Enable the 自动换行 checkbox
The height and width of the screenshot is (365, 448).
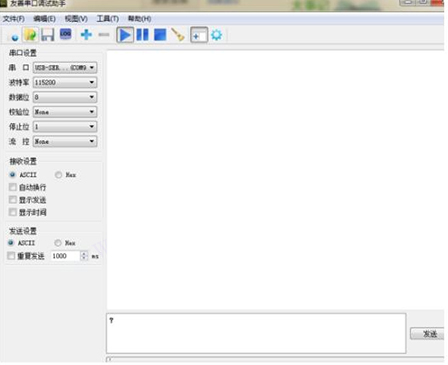(x=13, y=187)
